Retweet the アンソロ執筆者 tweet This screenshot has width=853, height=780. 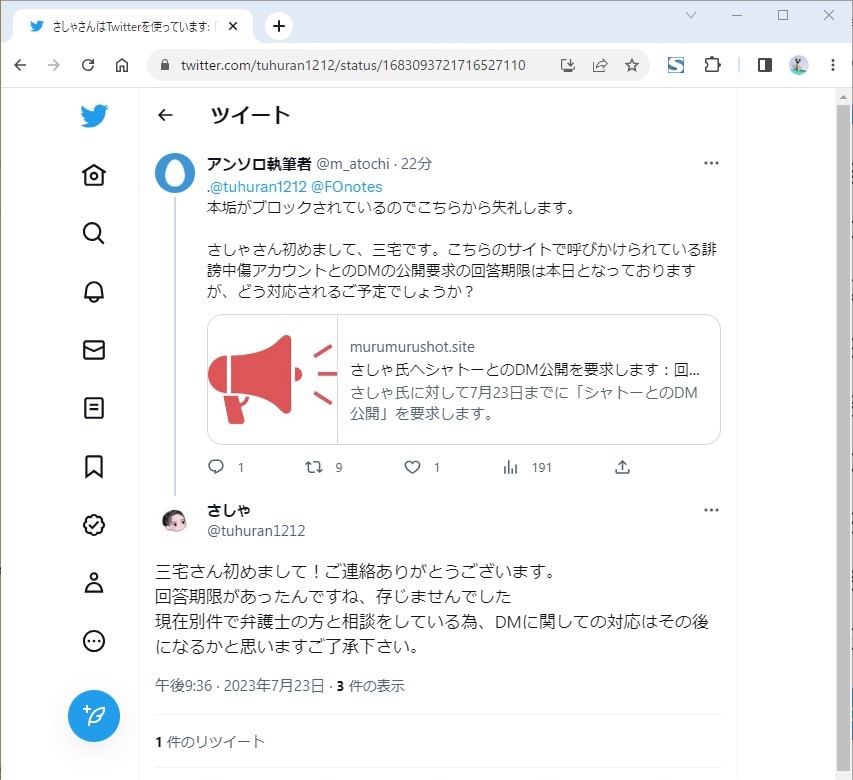[x=314, y=467]
